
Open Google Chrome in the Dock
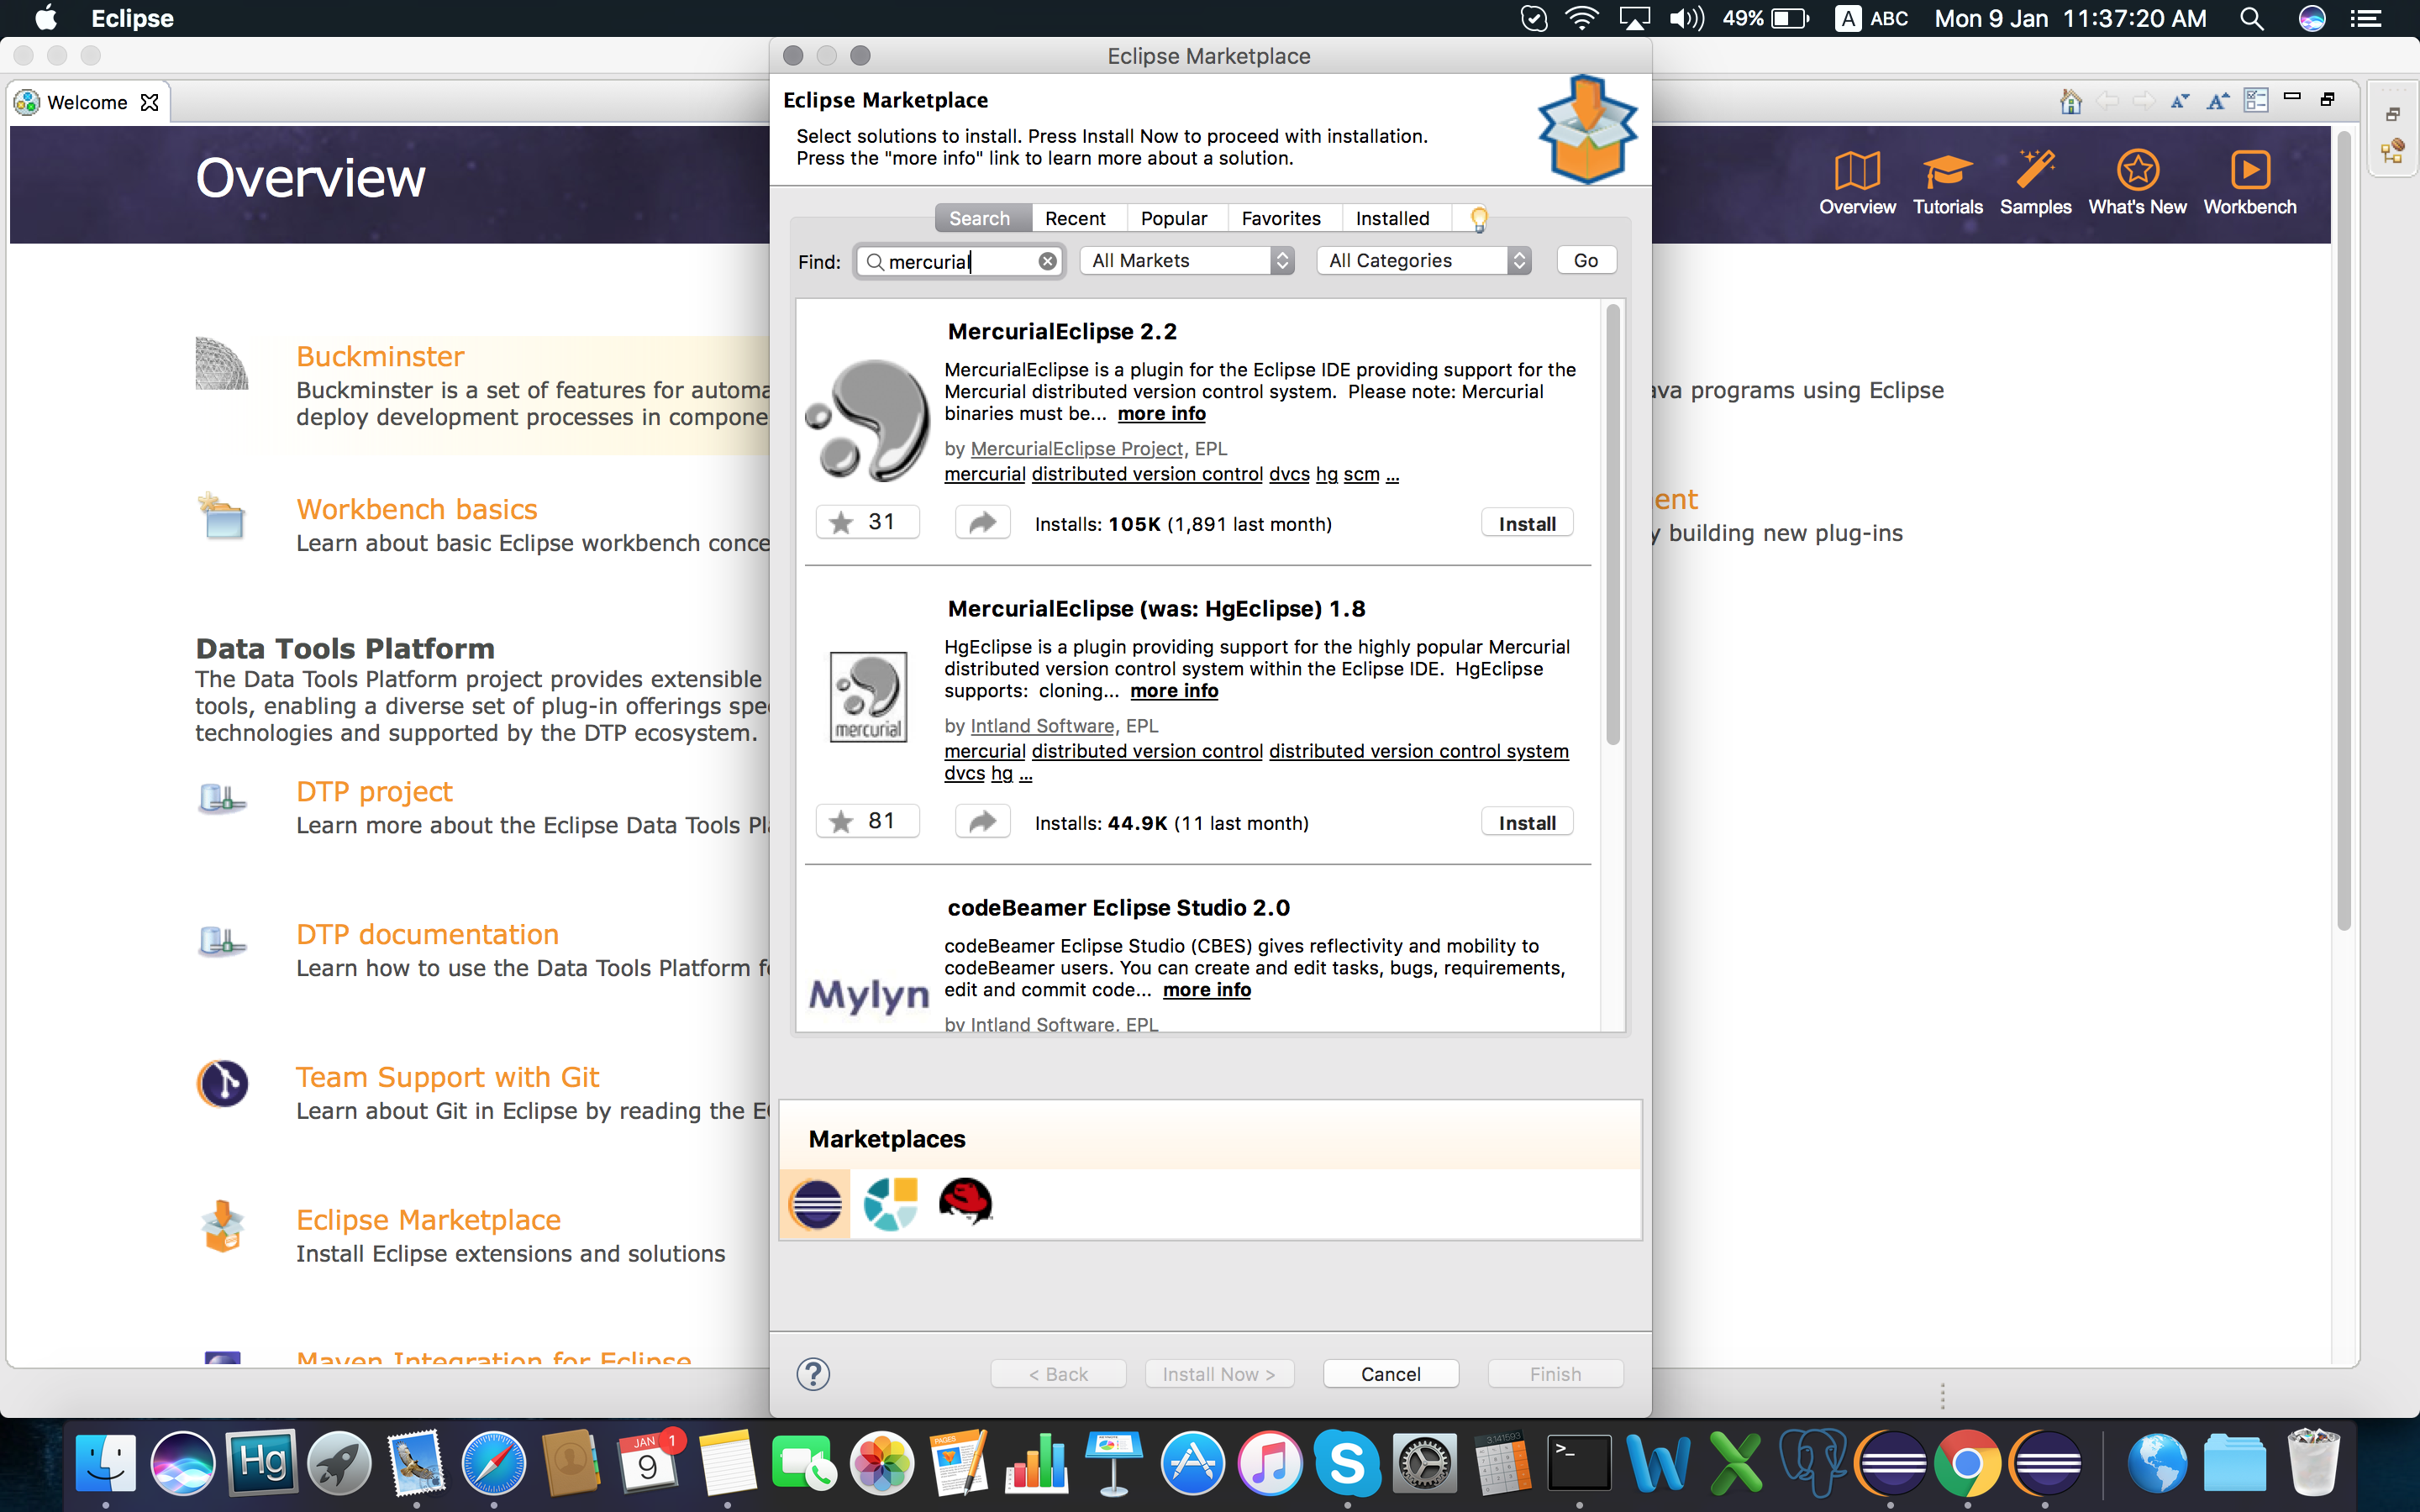[1966, 1463]
